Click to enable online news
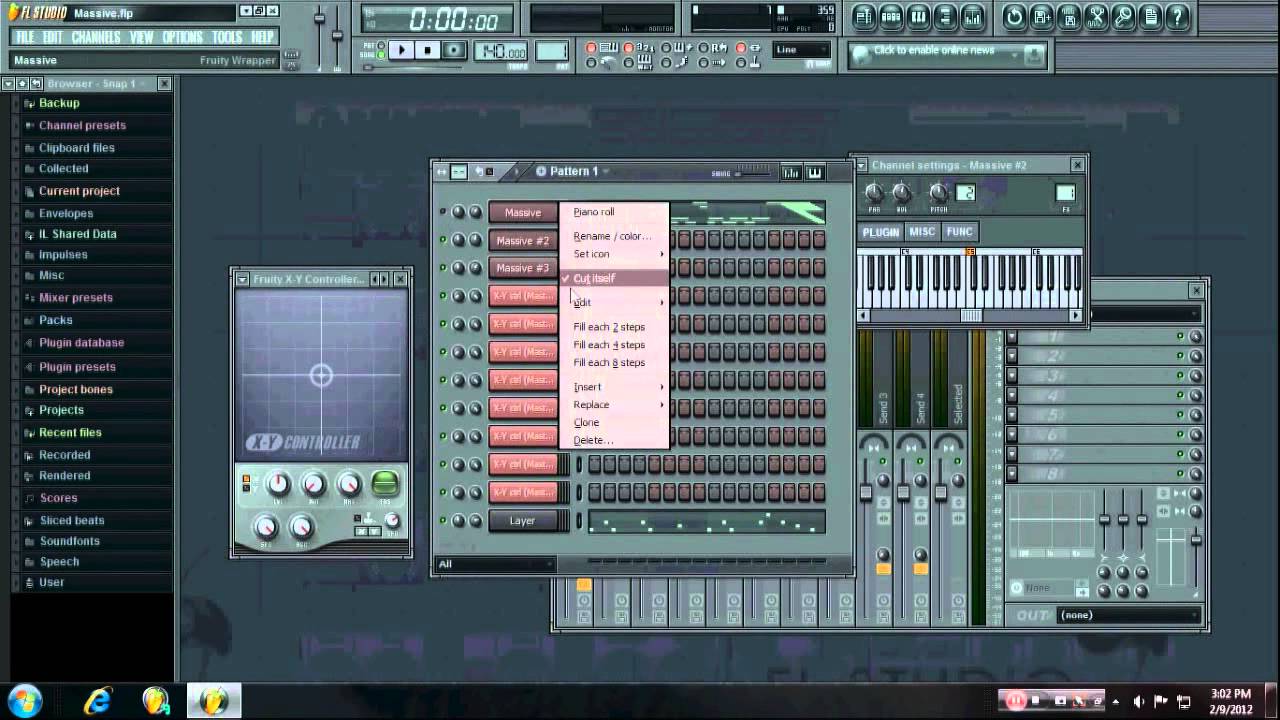Viewport: 1280px width, 720px height. [x=934, y=51]
